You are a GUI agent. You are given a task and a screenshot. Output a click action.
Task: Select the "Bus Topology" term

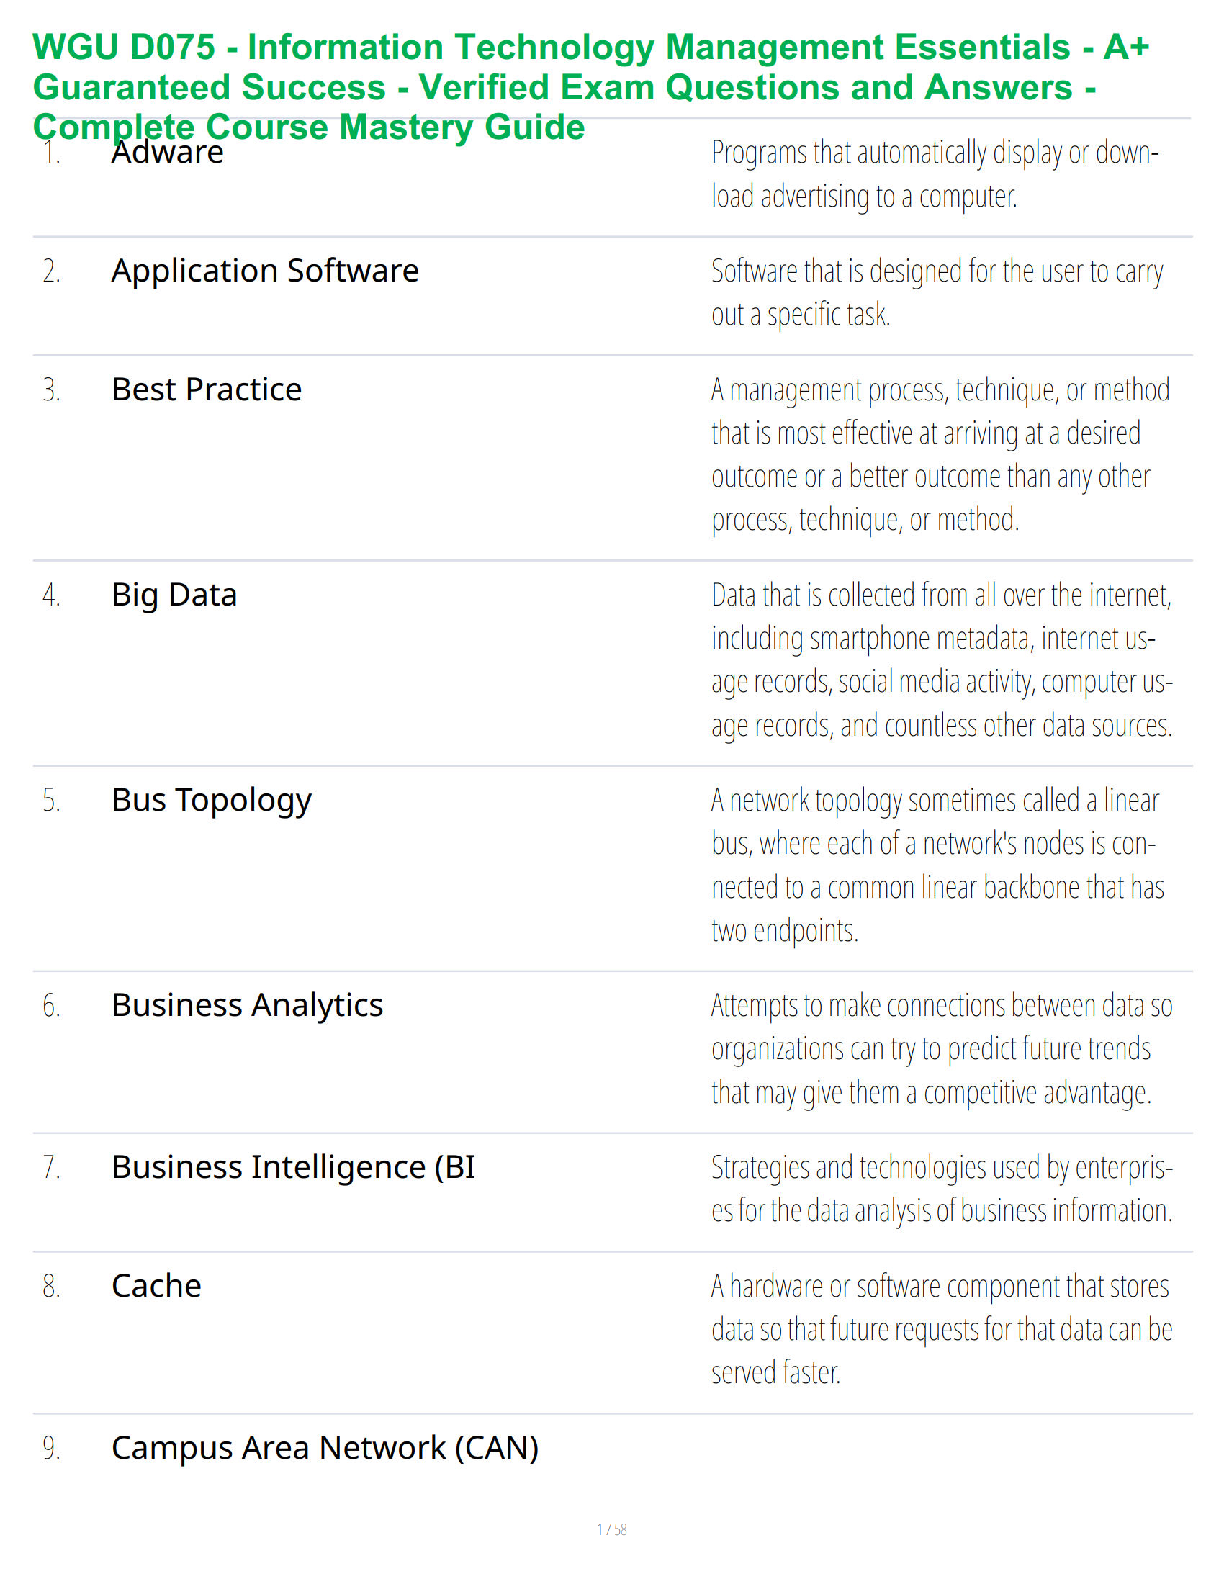[211, 800]
